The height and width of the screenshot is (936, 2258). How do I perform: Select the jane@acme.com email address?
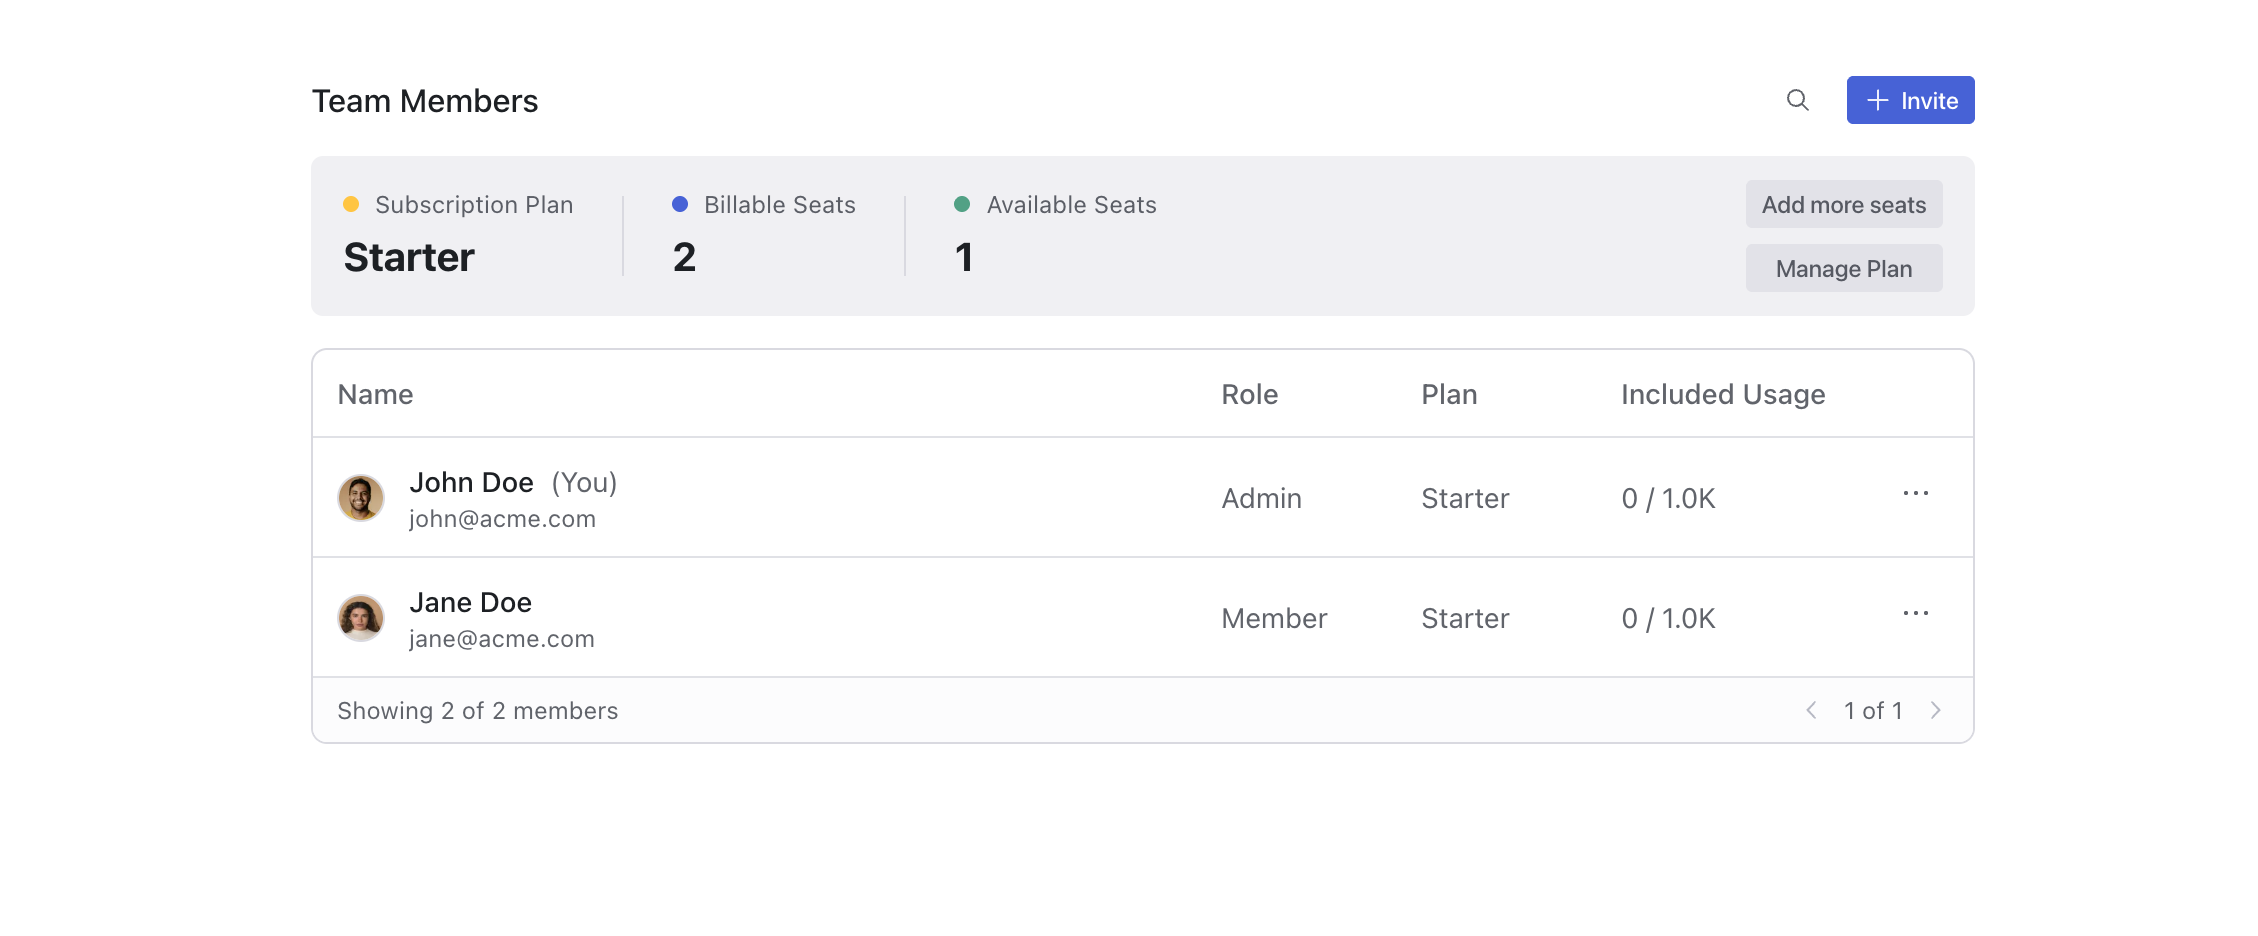coord(501,639)
